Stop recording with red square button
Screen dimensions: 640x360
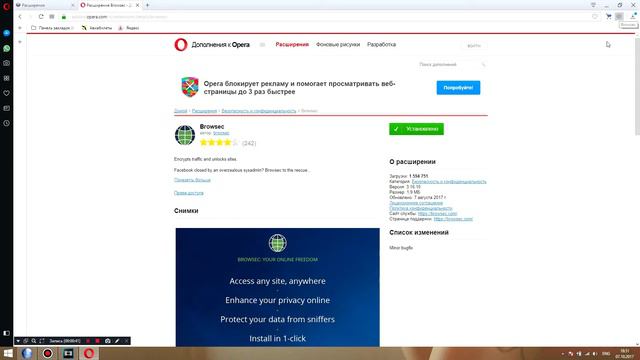coord(98,341)
